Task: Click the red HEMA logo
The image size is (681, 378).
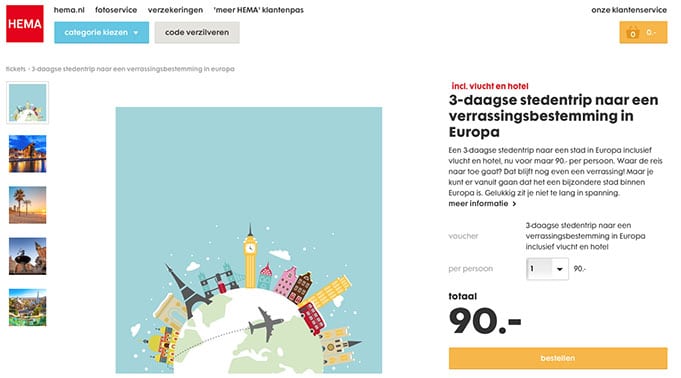Action: pyautogui.click(x=25, y=23)
